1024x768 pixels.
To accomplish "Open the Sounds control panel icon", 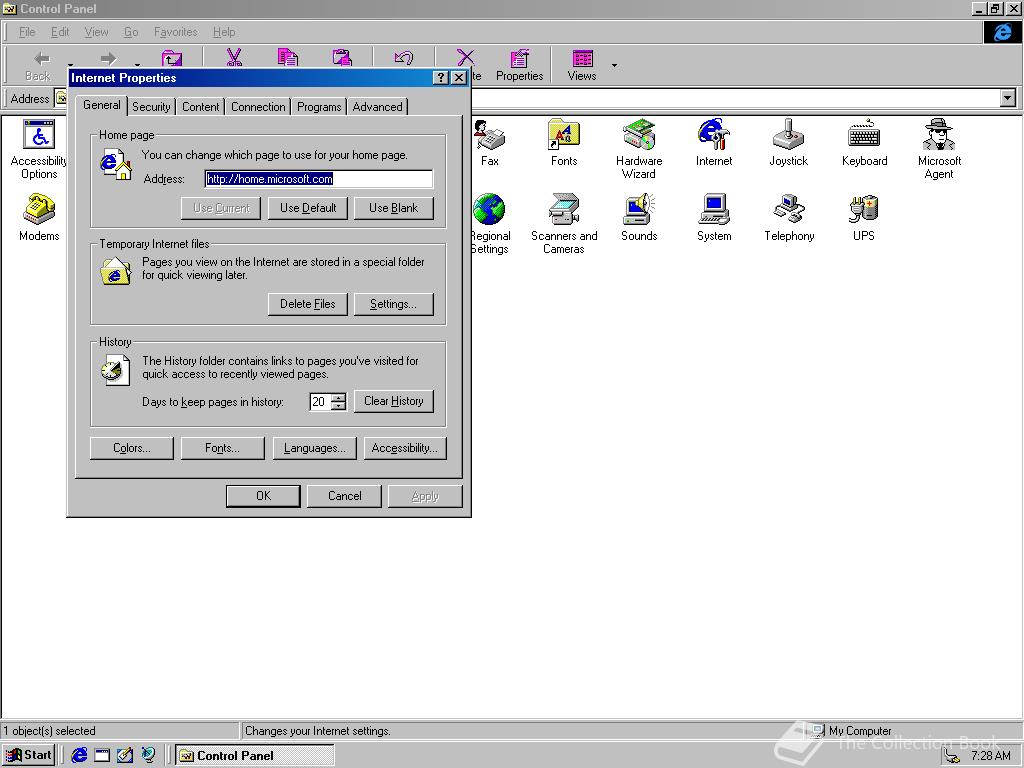I will [639, 218].
